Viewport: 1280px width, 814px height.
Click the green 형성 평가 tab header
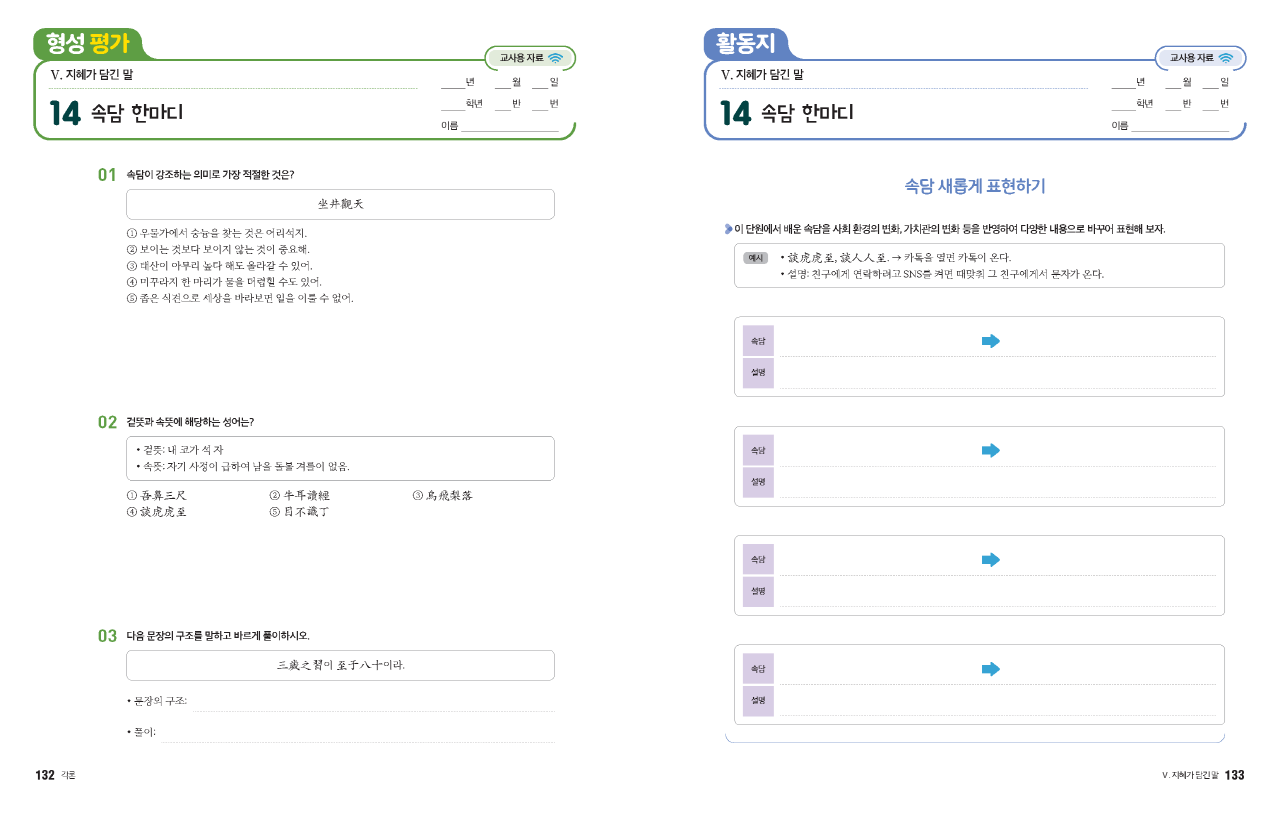coord(88,44)
